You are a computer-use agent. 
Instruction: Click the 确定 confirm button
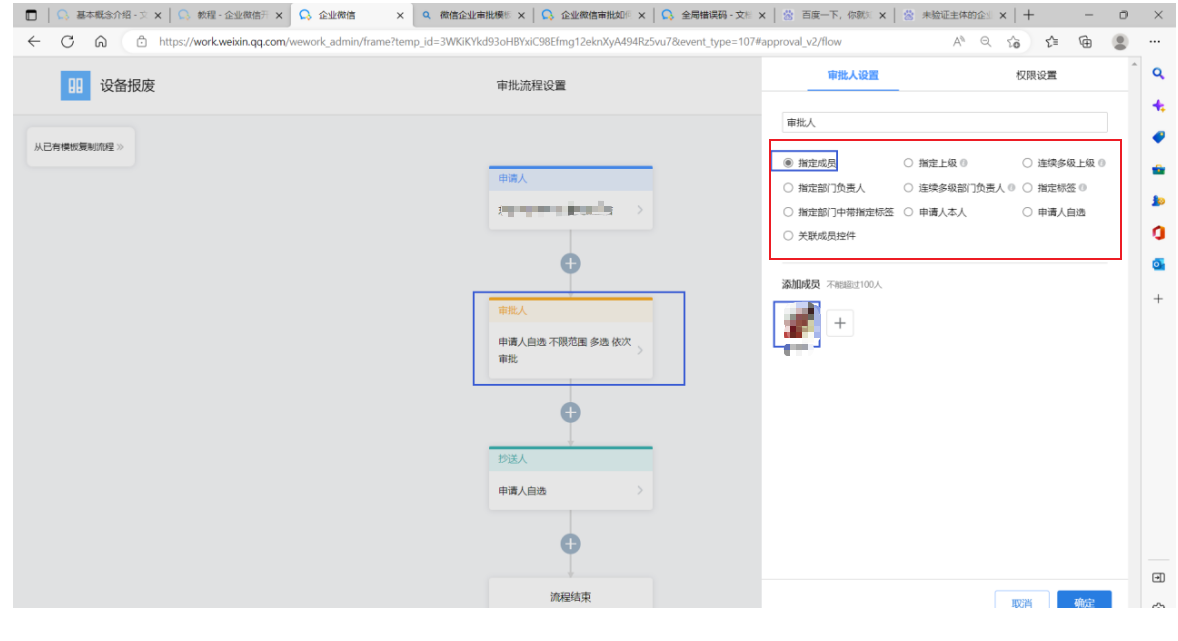tap(1084, 600)
